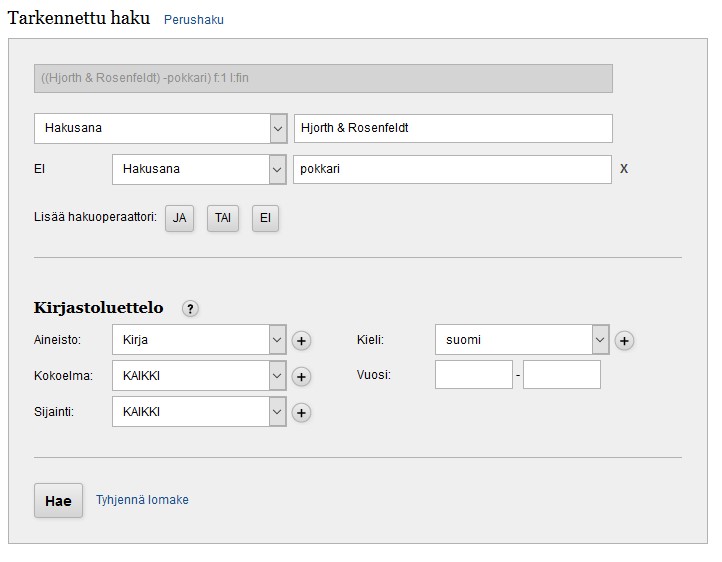Click the plus icon next to Aineisto
The height and width of the screenshot is (562, 722).
[301, 341]
